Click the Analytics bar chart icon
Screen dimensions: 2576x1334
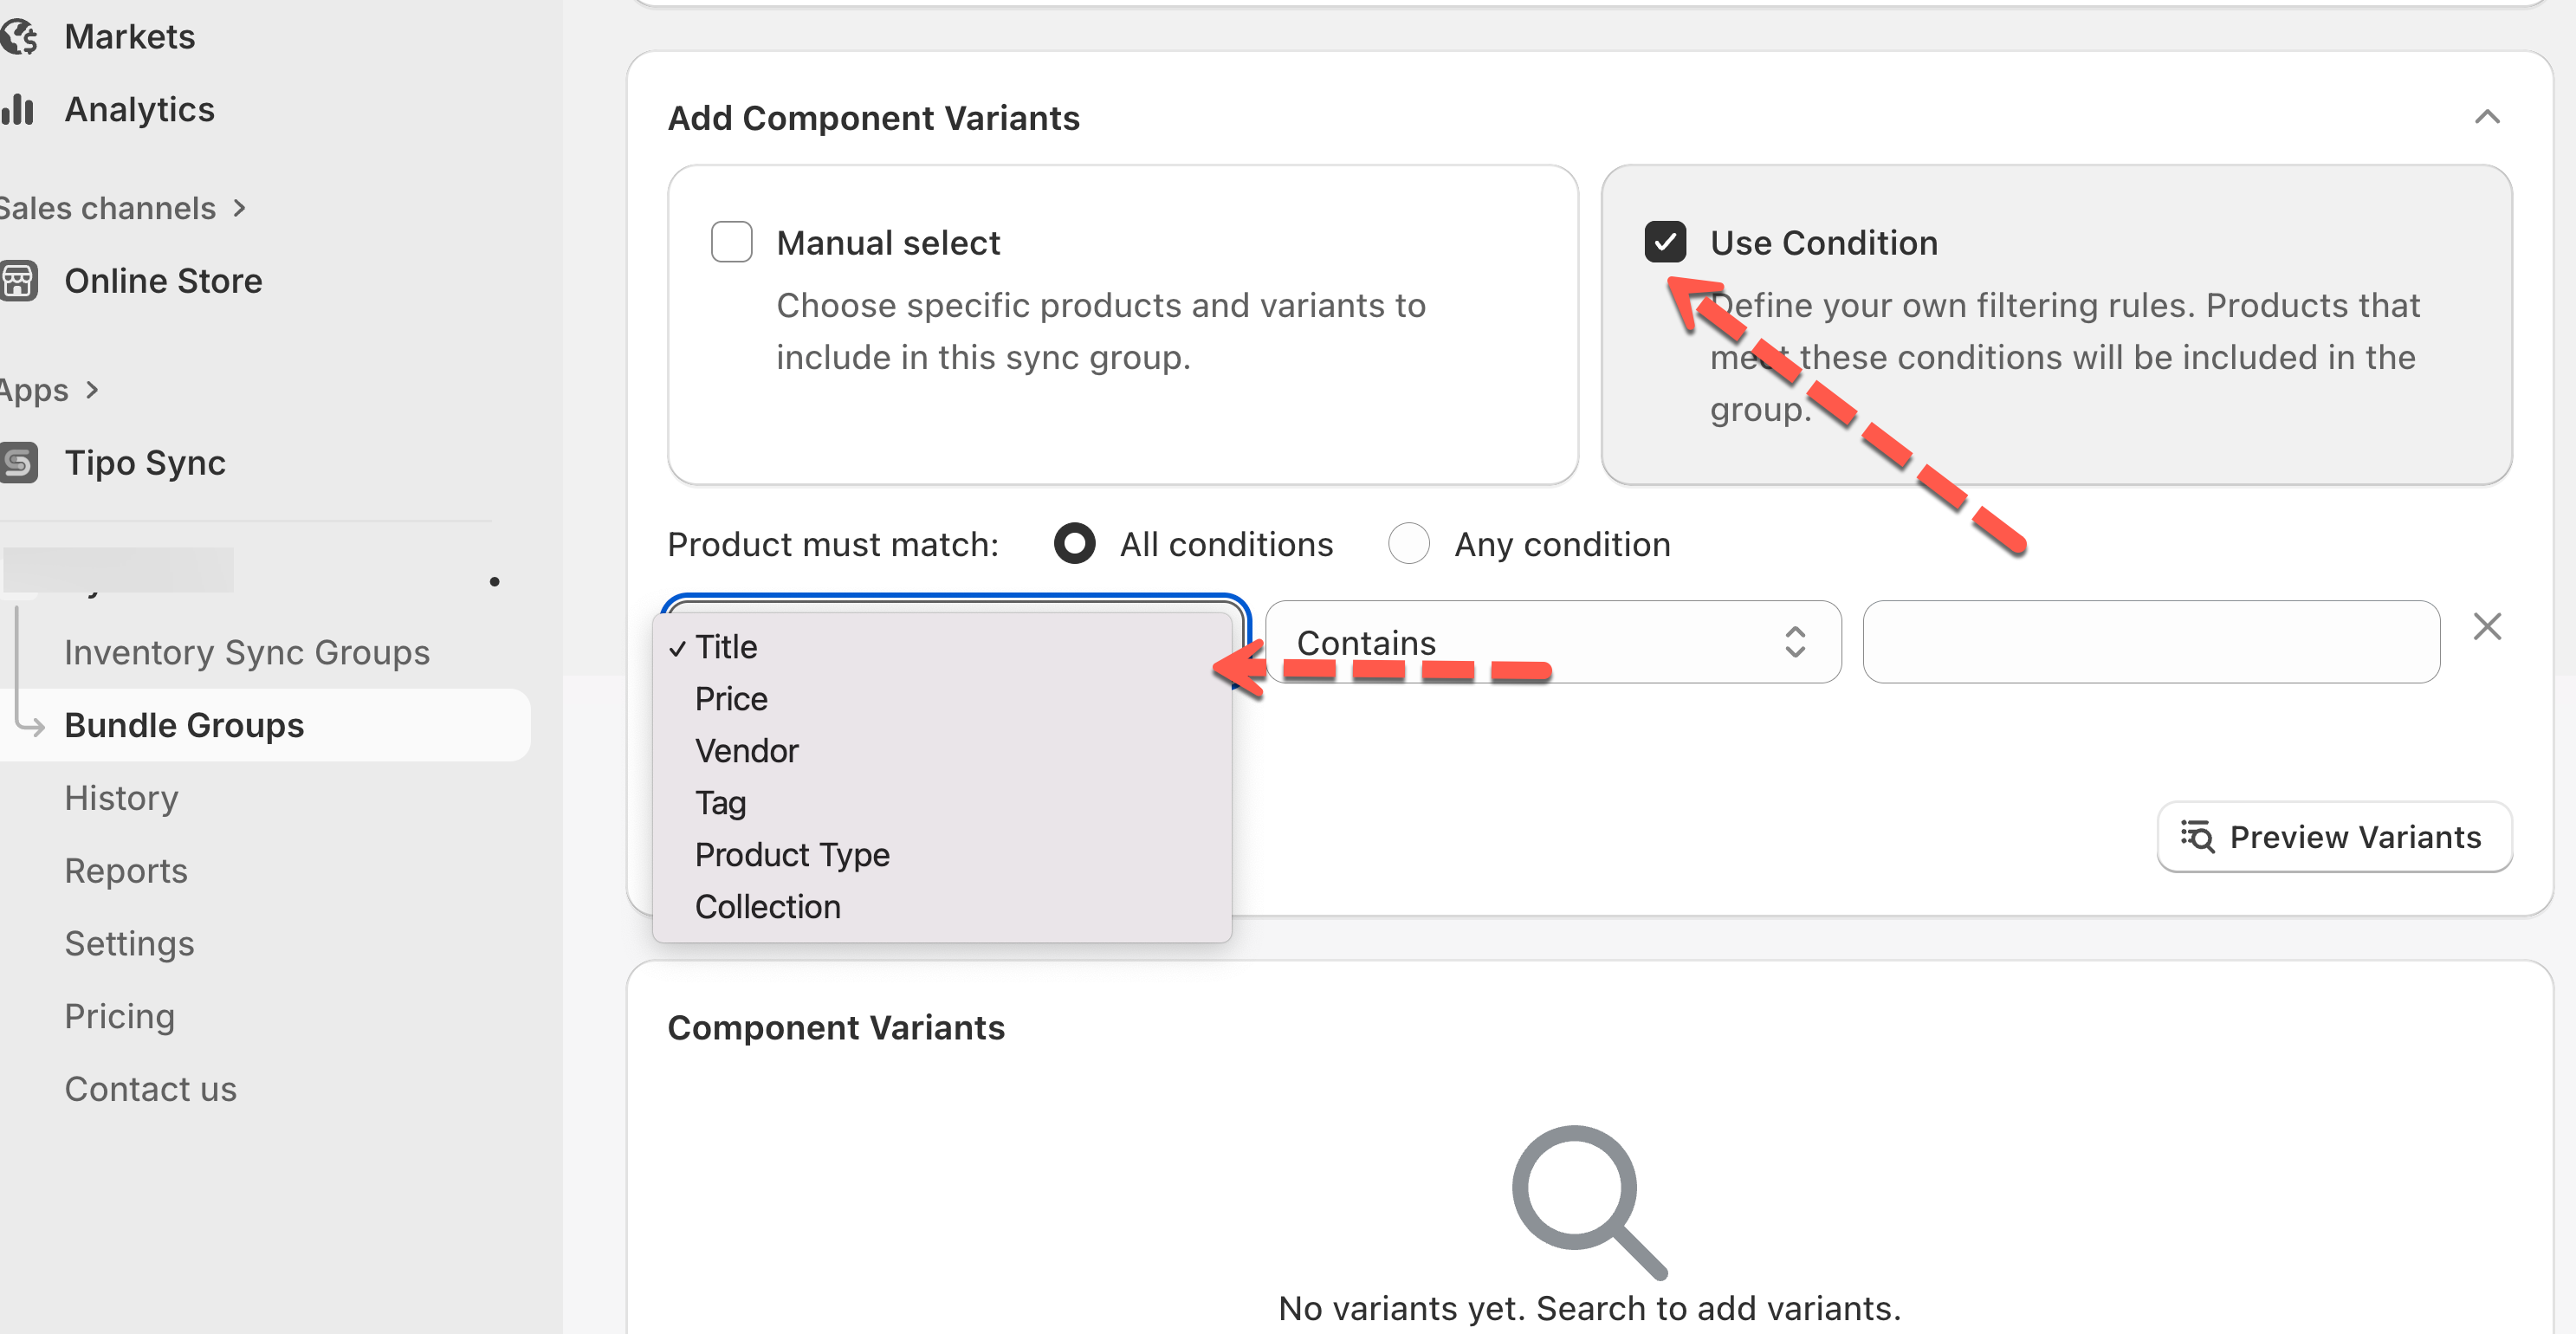[x=18, y=110]
